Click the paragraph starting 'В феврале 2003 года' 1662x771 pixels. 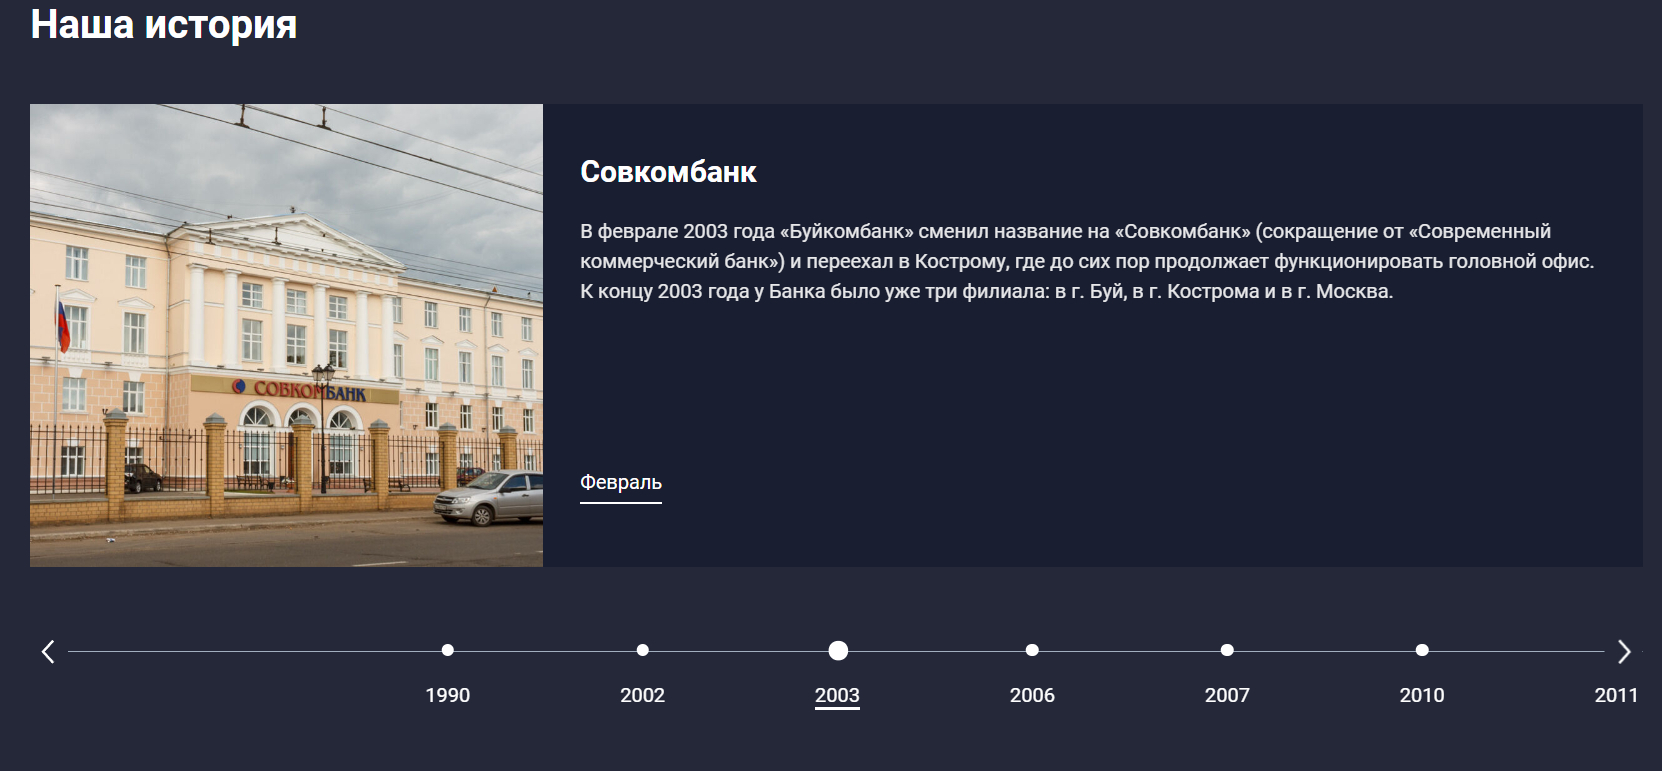(x=1087, y=261)
